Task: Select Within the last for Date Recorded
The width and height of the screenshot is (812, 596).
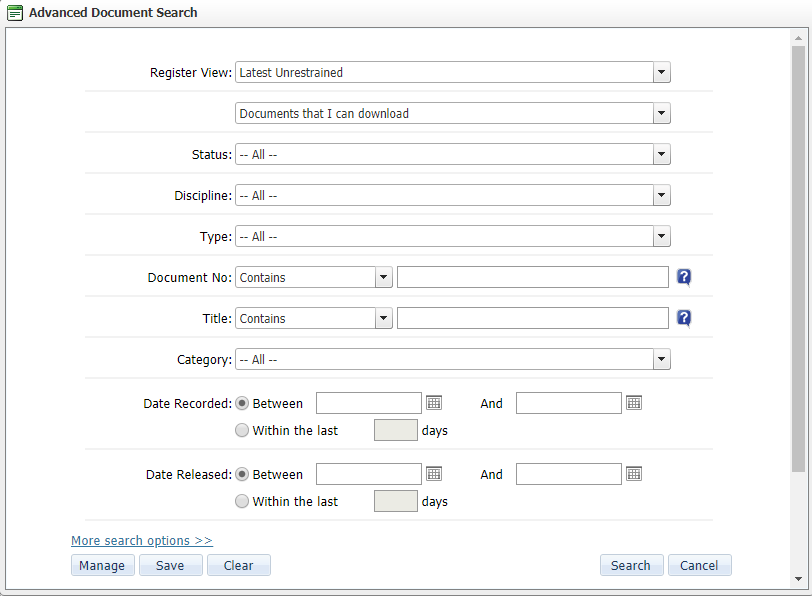Action: tap(242, 430)
